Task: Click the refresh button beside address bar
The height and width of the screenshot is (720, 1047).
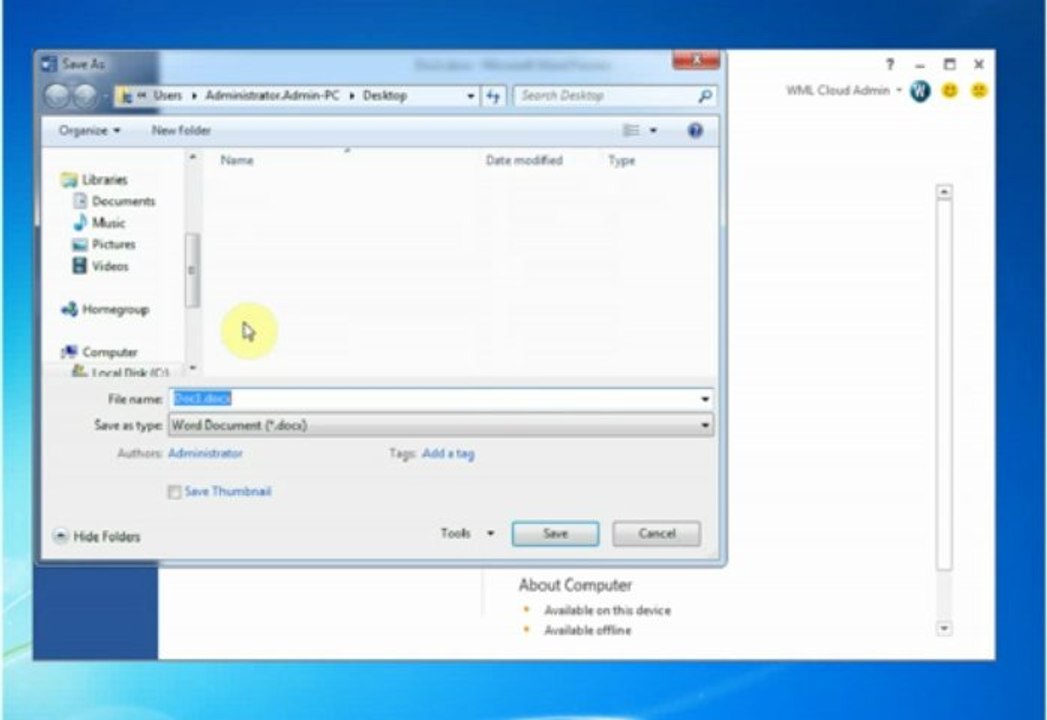Action: click(x=493, y=96)
